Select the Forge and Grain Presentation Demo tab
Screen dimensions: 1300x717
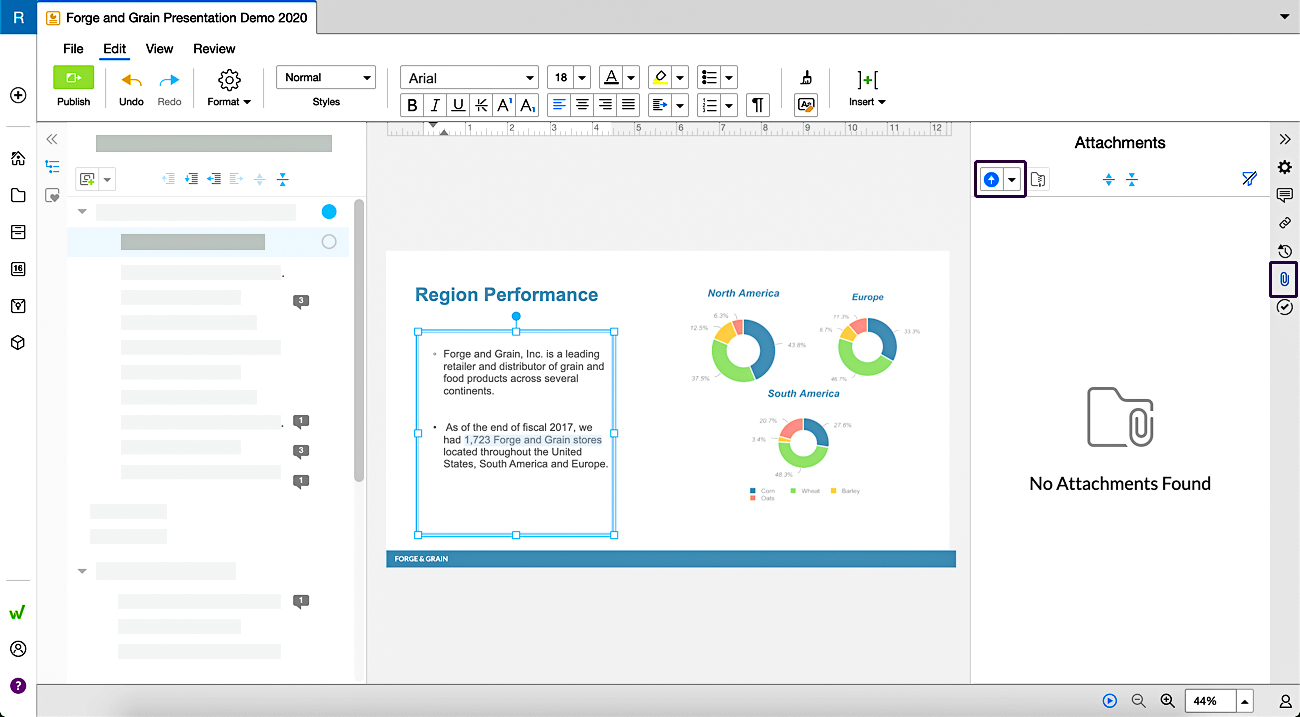(x=178, y=18)
